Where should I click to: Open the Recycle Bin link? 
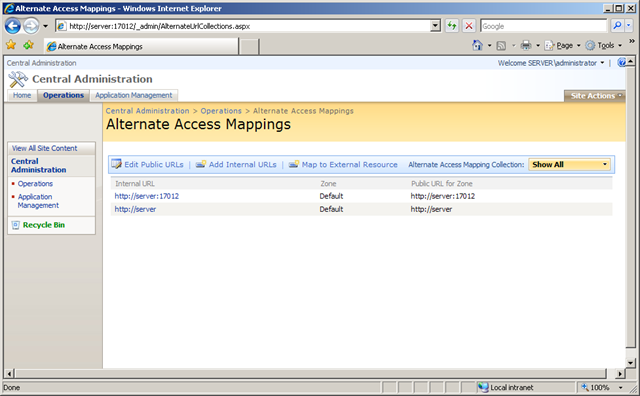44,225
